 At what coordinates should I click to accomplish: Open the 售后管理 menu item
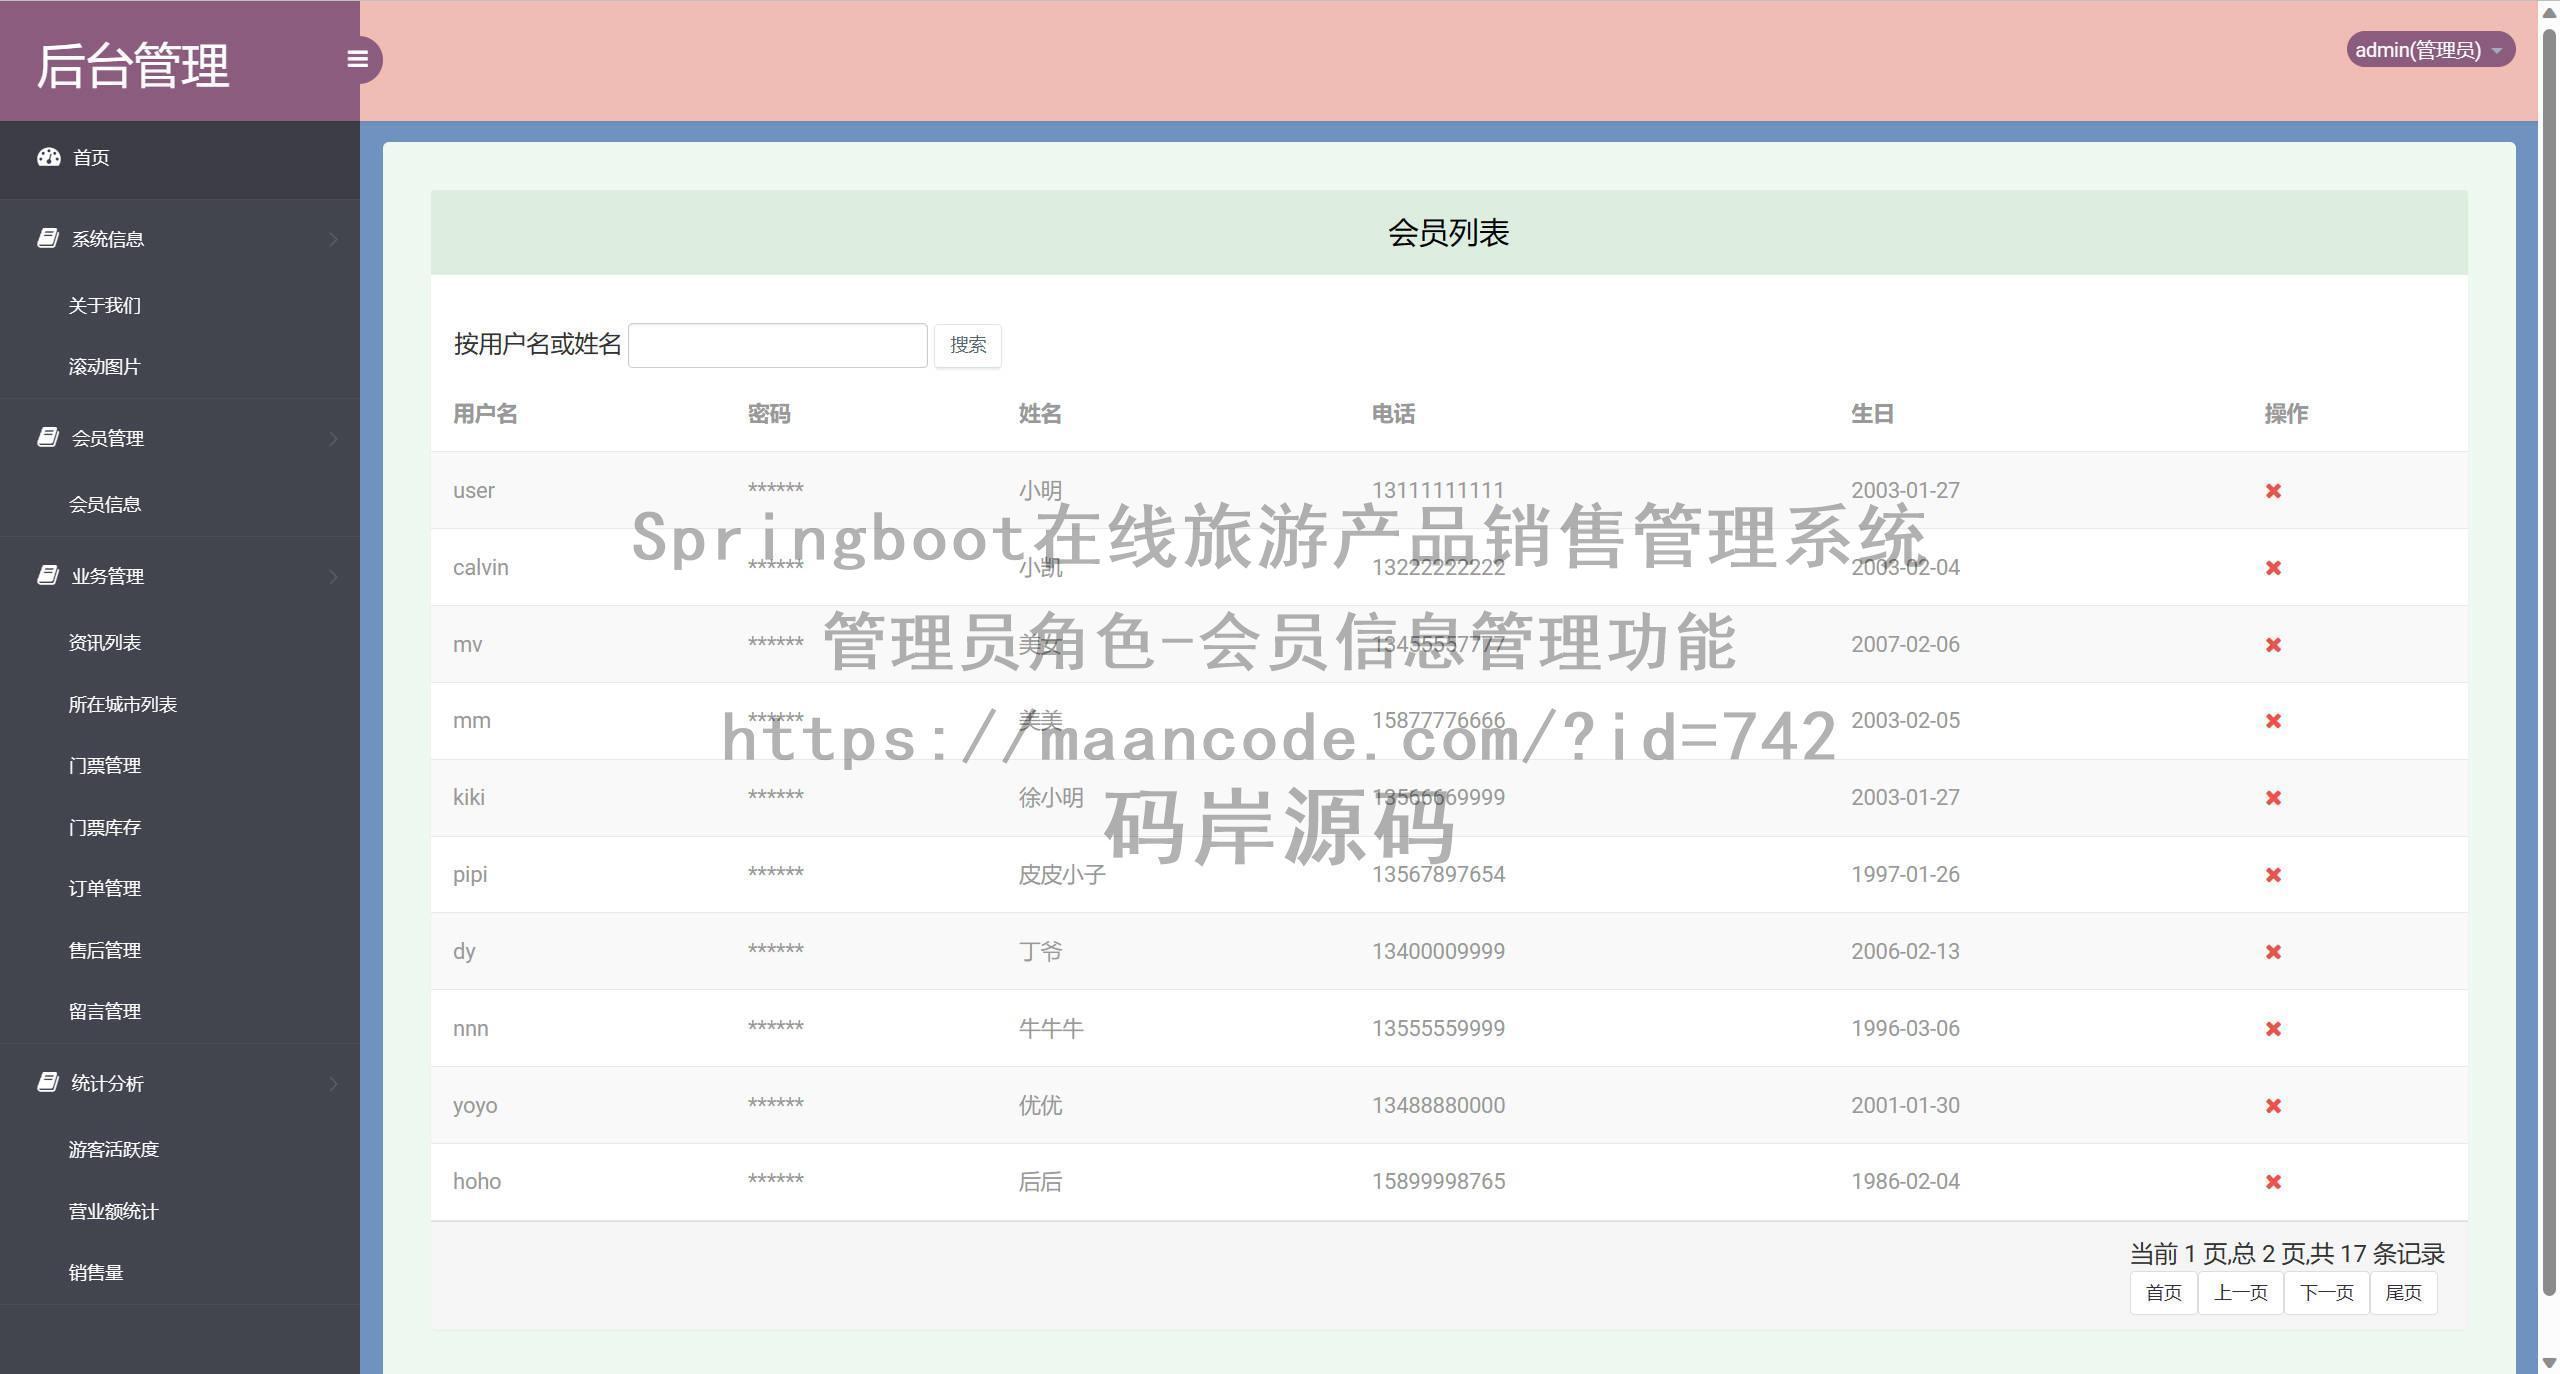(104, 950)
